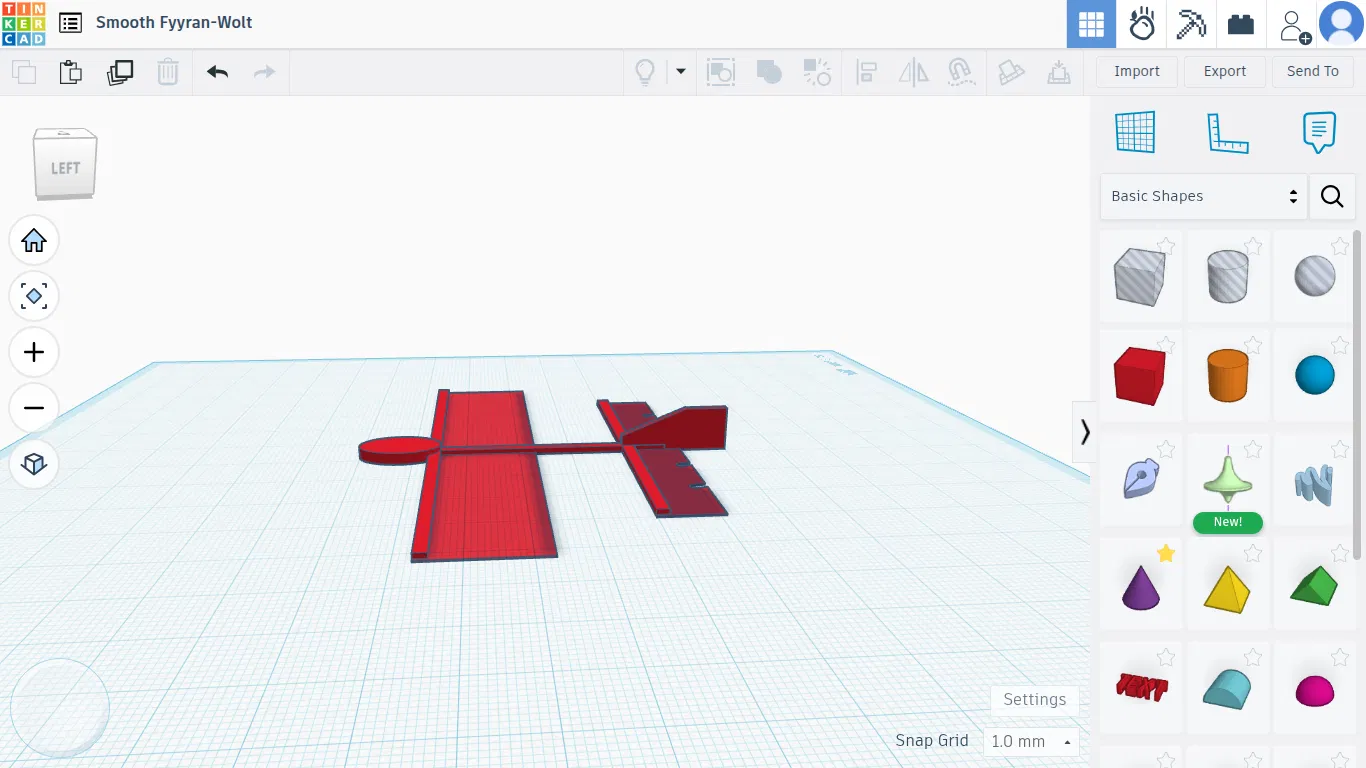Select the blue Sphere shape
Screen dimensions: 1366x768
1314,376
